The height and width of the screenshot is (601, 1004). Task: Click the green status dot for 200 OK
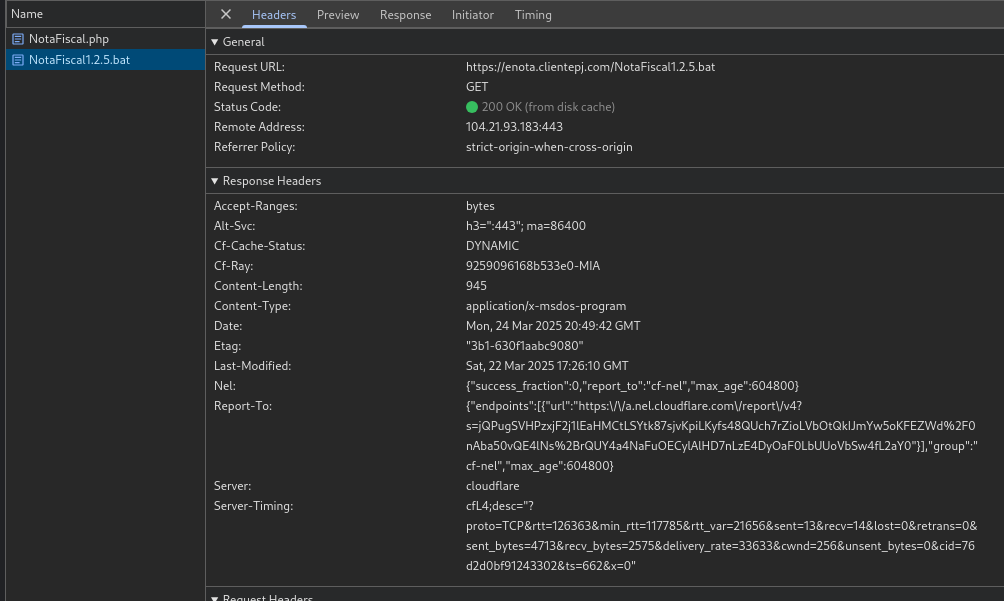pyautogui.click(x=472, y=107)
